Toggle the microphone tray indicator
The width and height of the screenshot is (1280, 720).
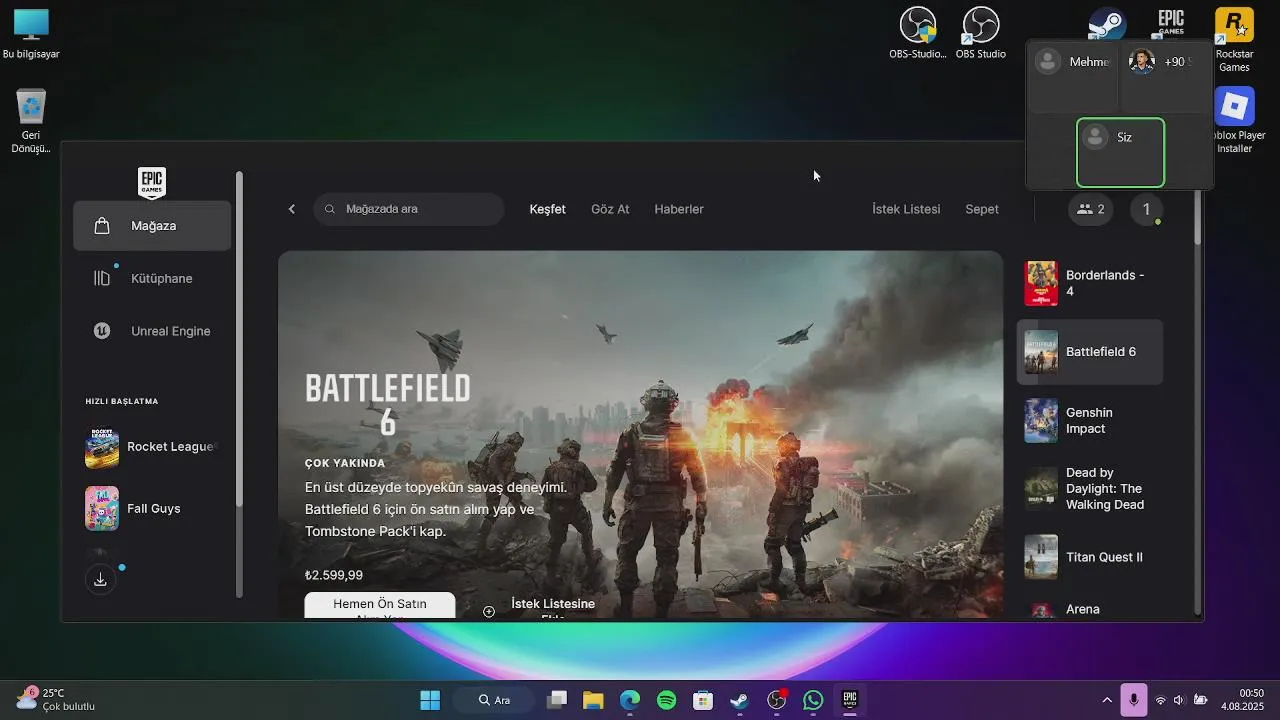(1133, 700)
